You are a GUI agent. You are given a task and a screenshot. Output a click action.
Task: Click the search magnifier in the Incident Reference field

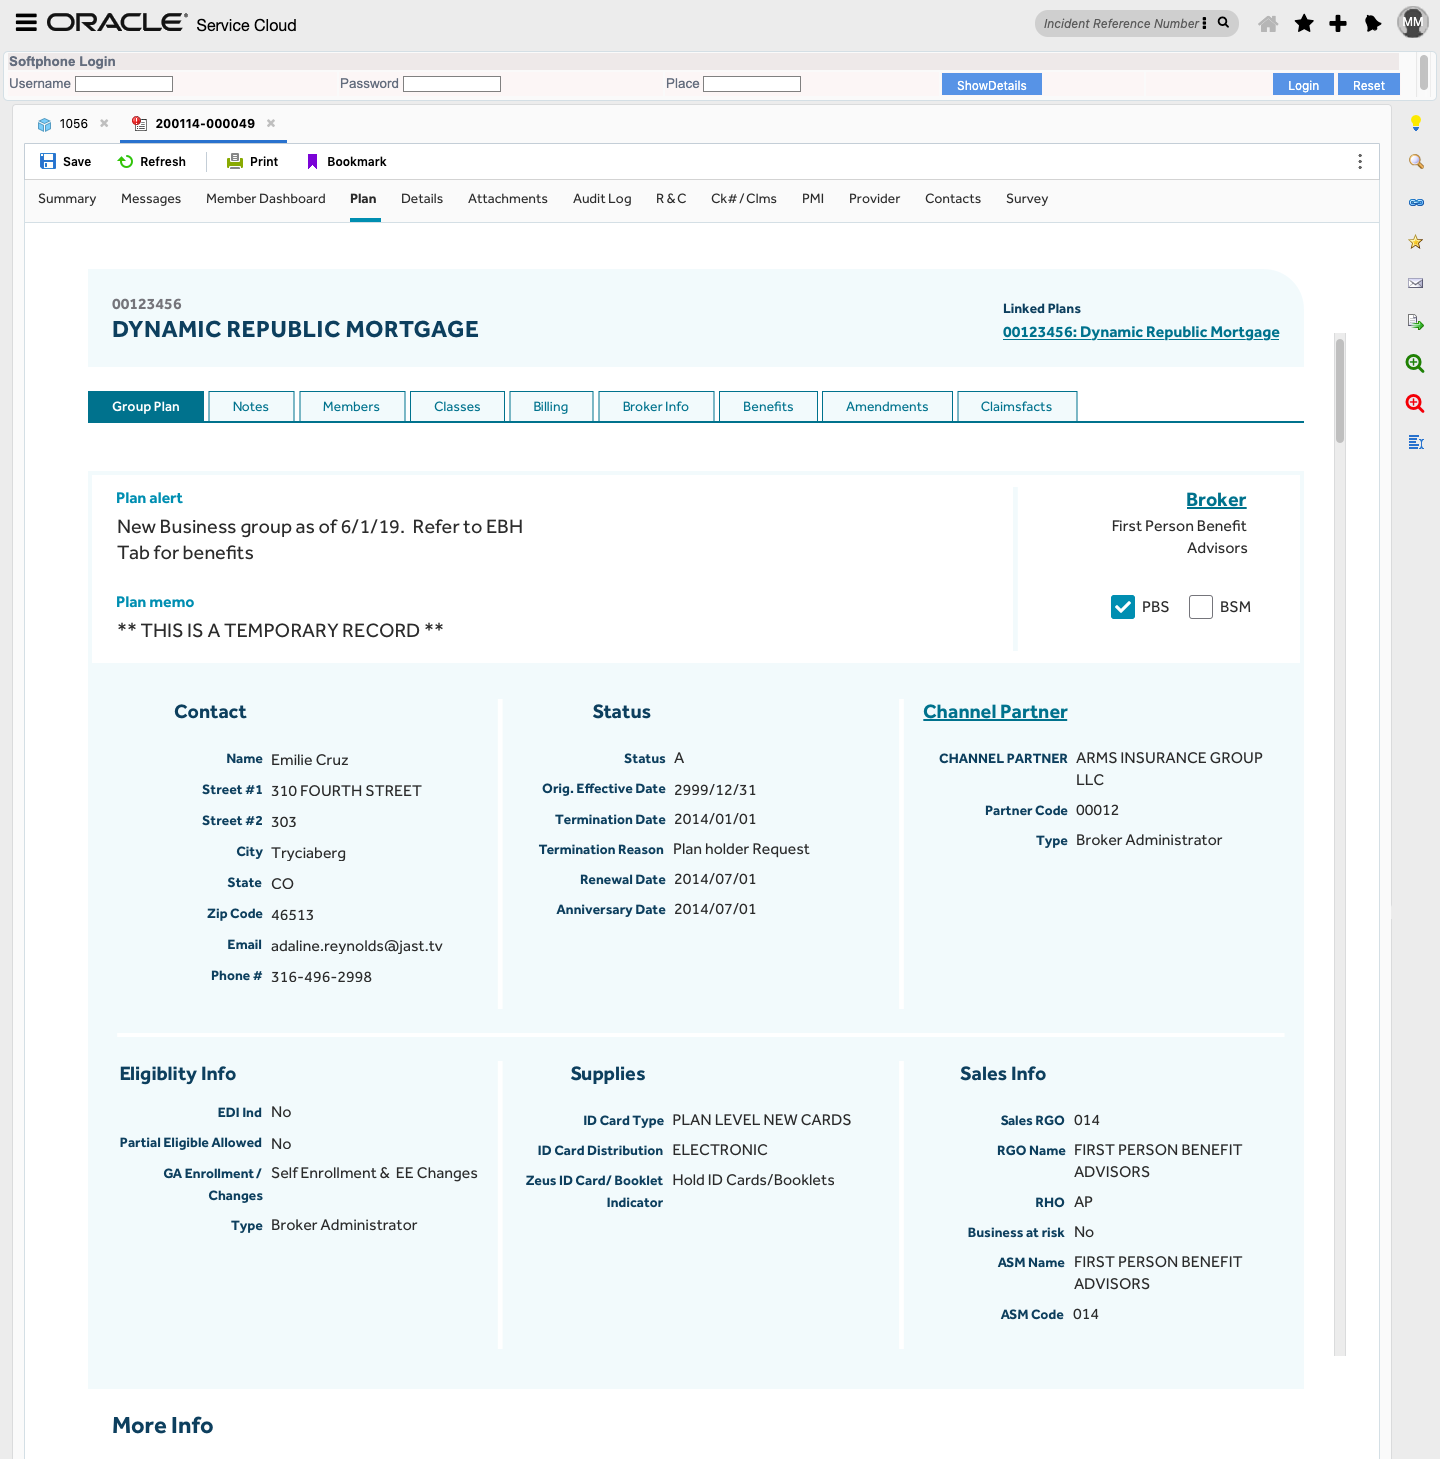tap(1223, 23)
